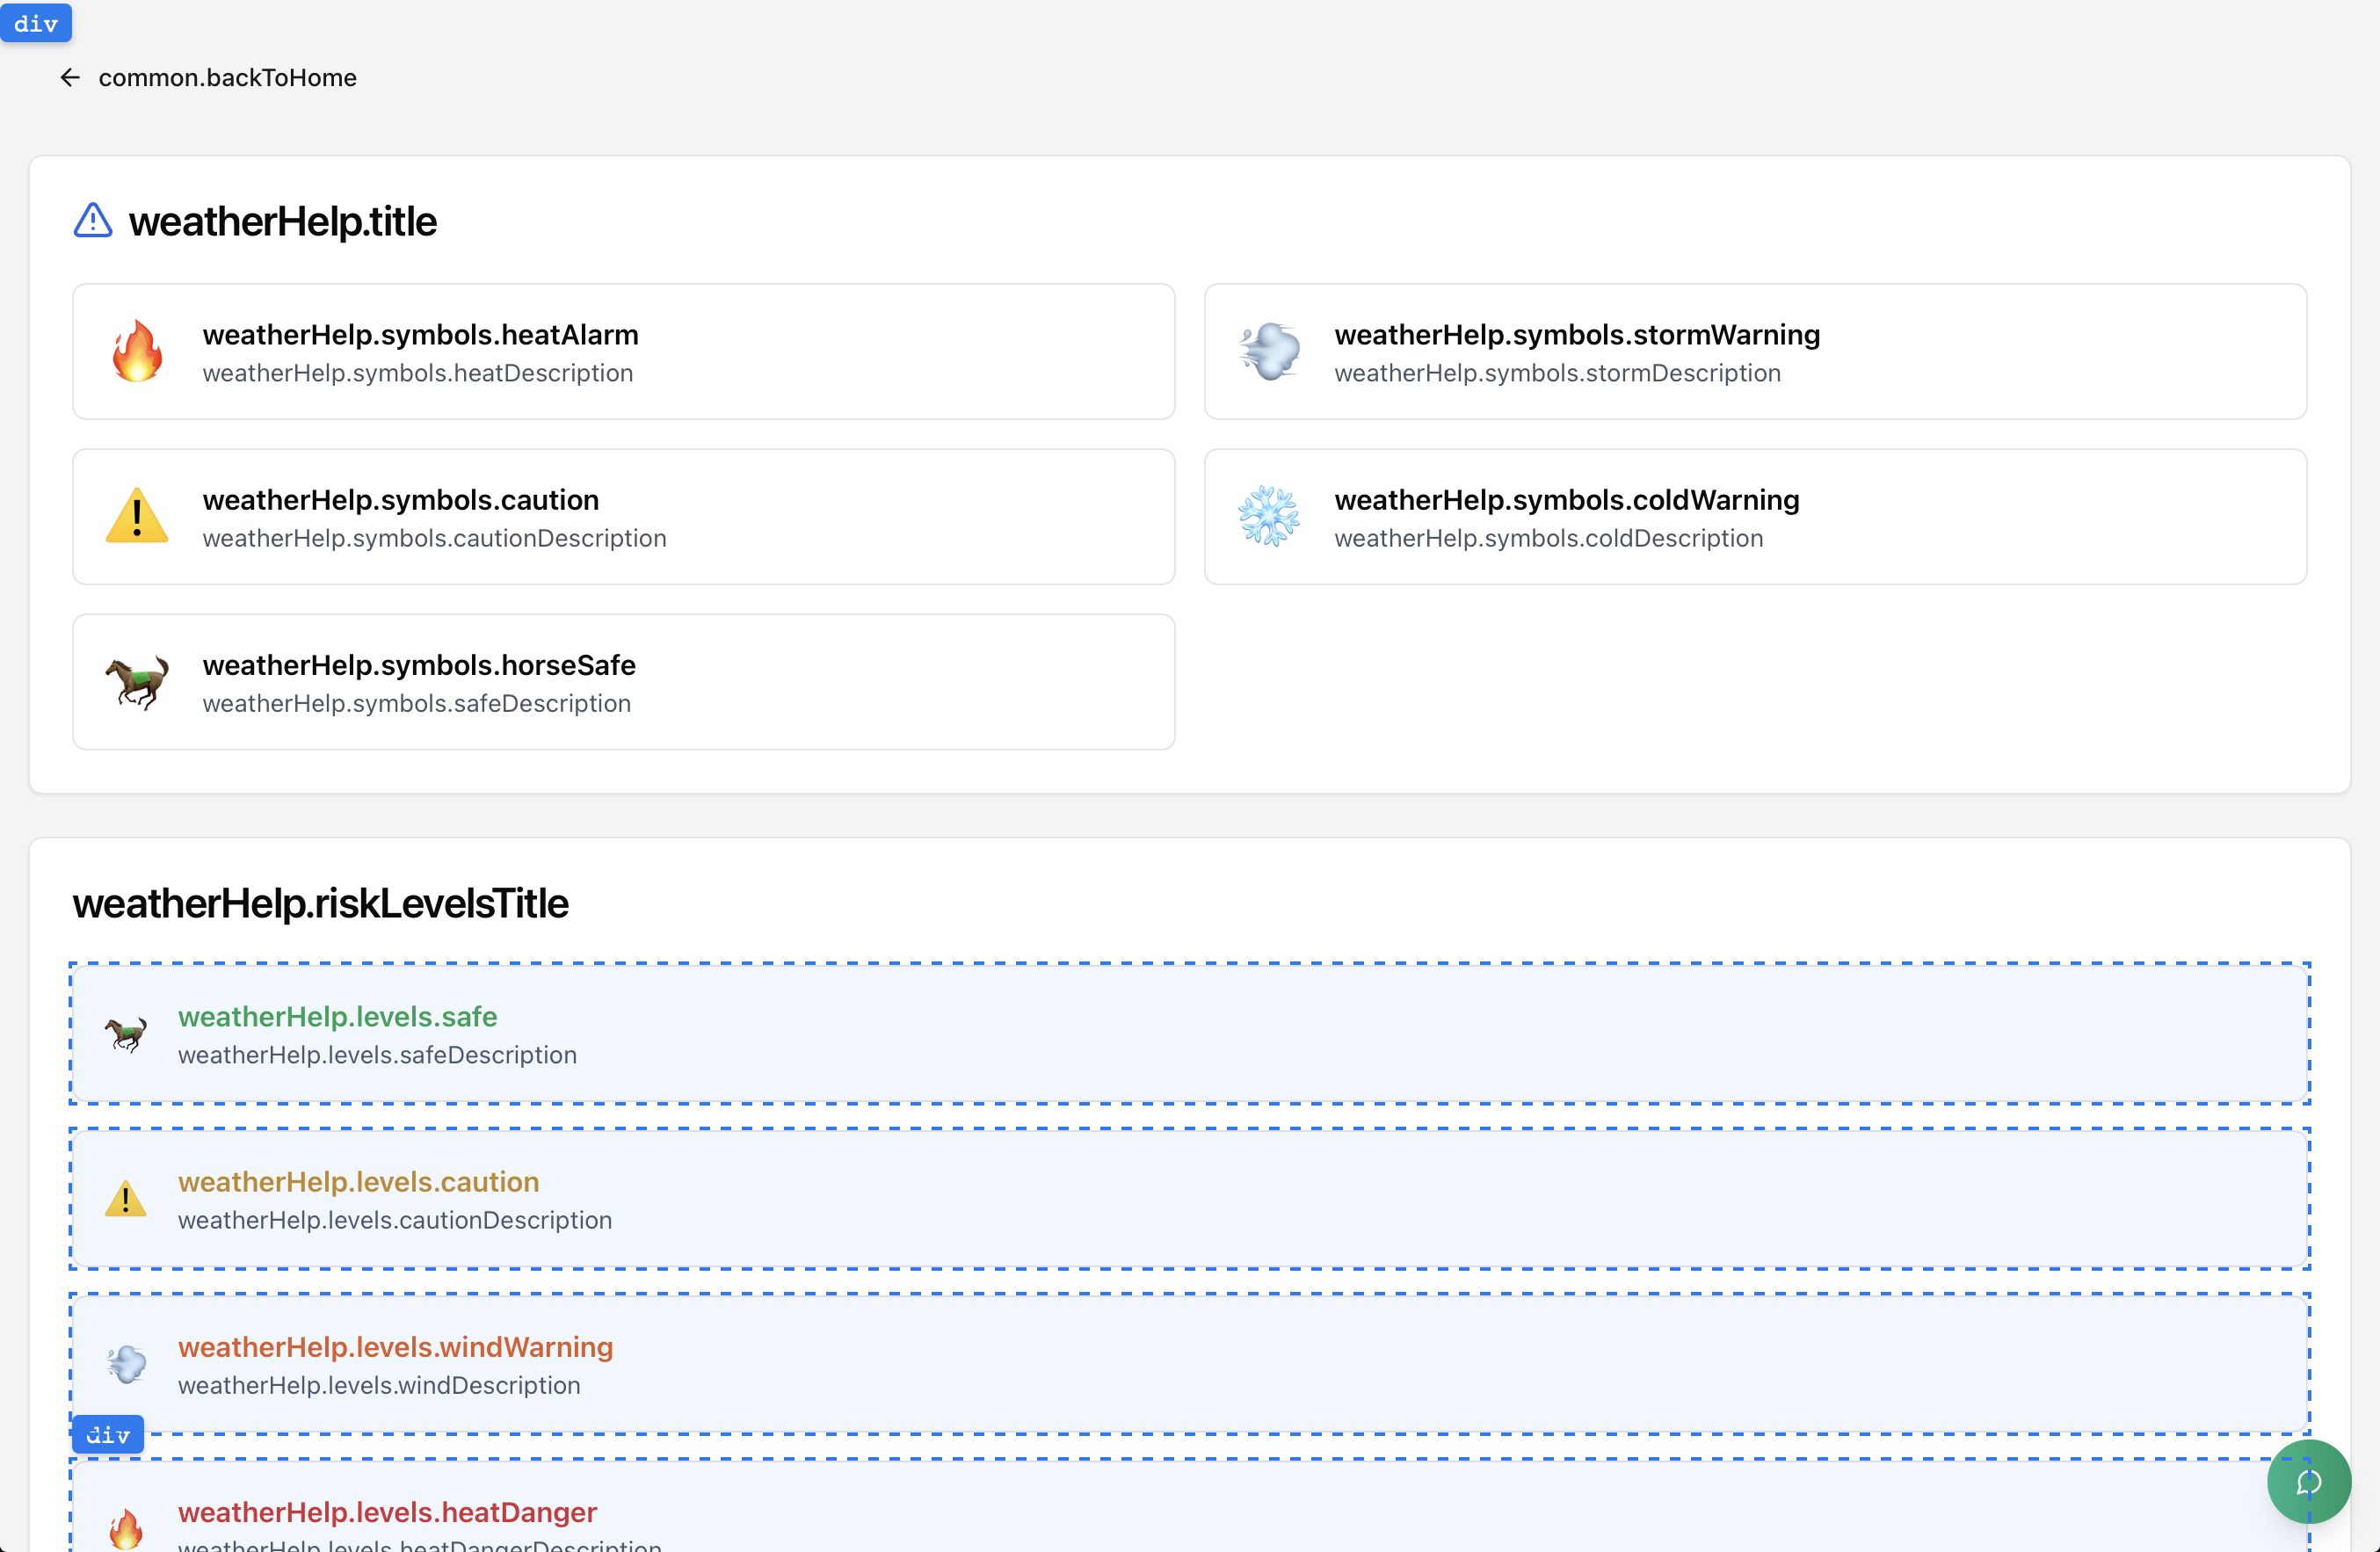This screenshot has width=2380, height=1552.
Task: Click the stormWarning wind cloud icon
Action: (x=1269, y=352)
